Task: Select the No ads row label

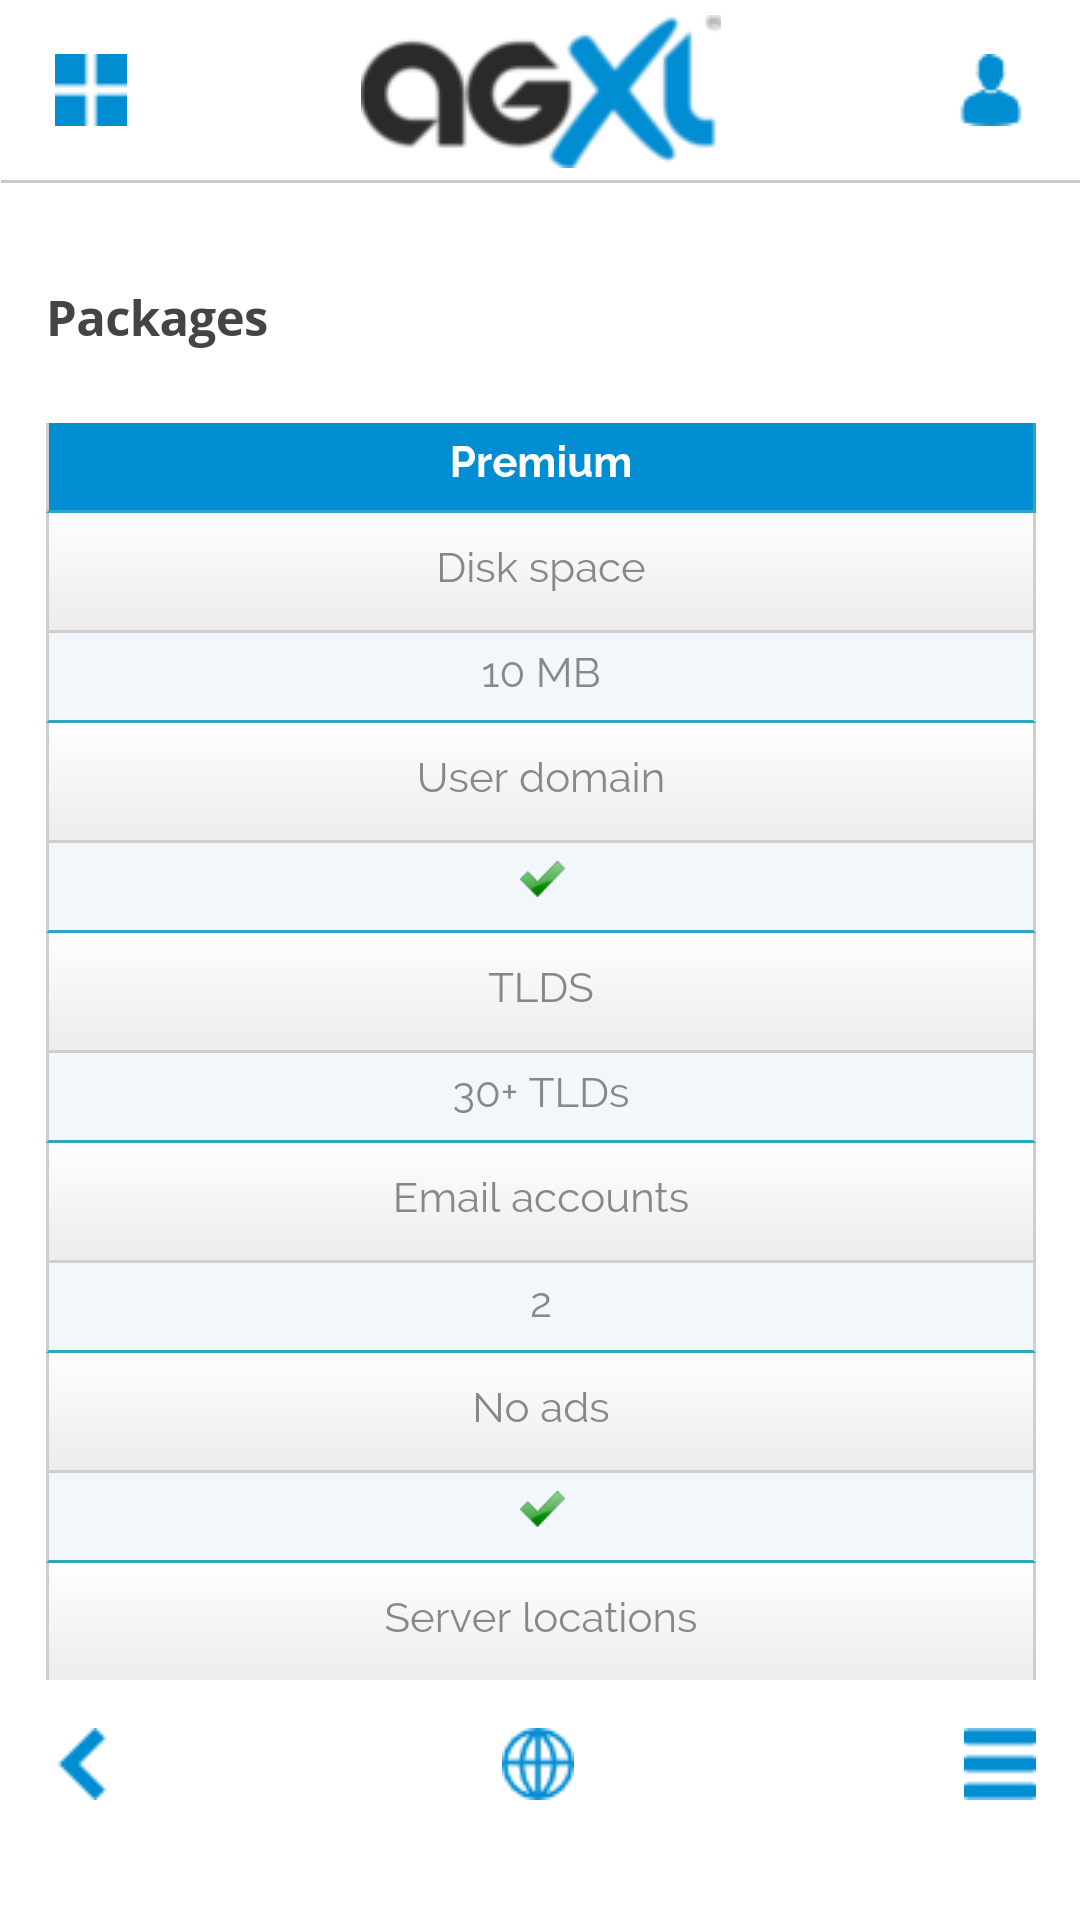Action: [541, 1408]
